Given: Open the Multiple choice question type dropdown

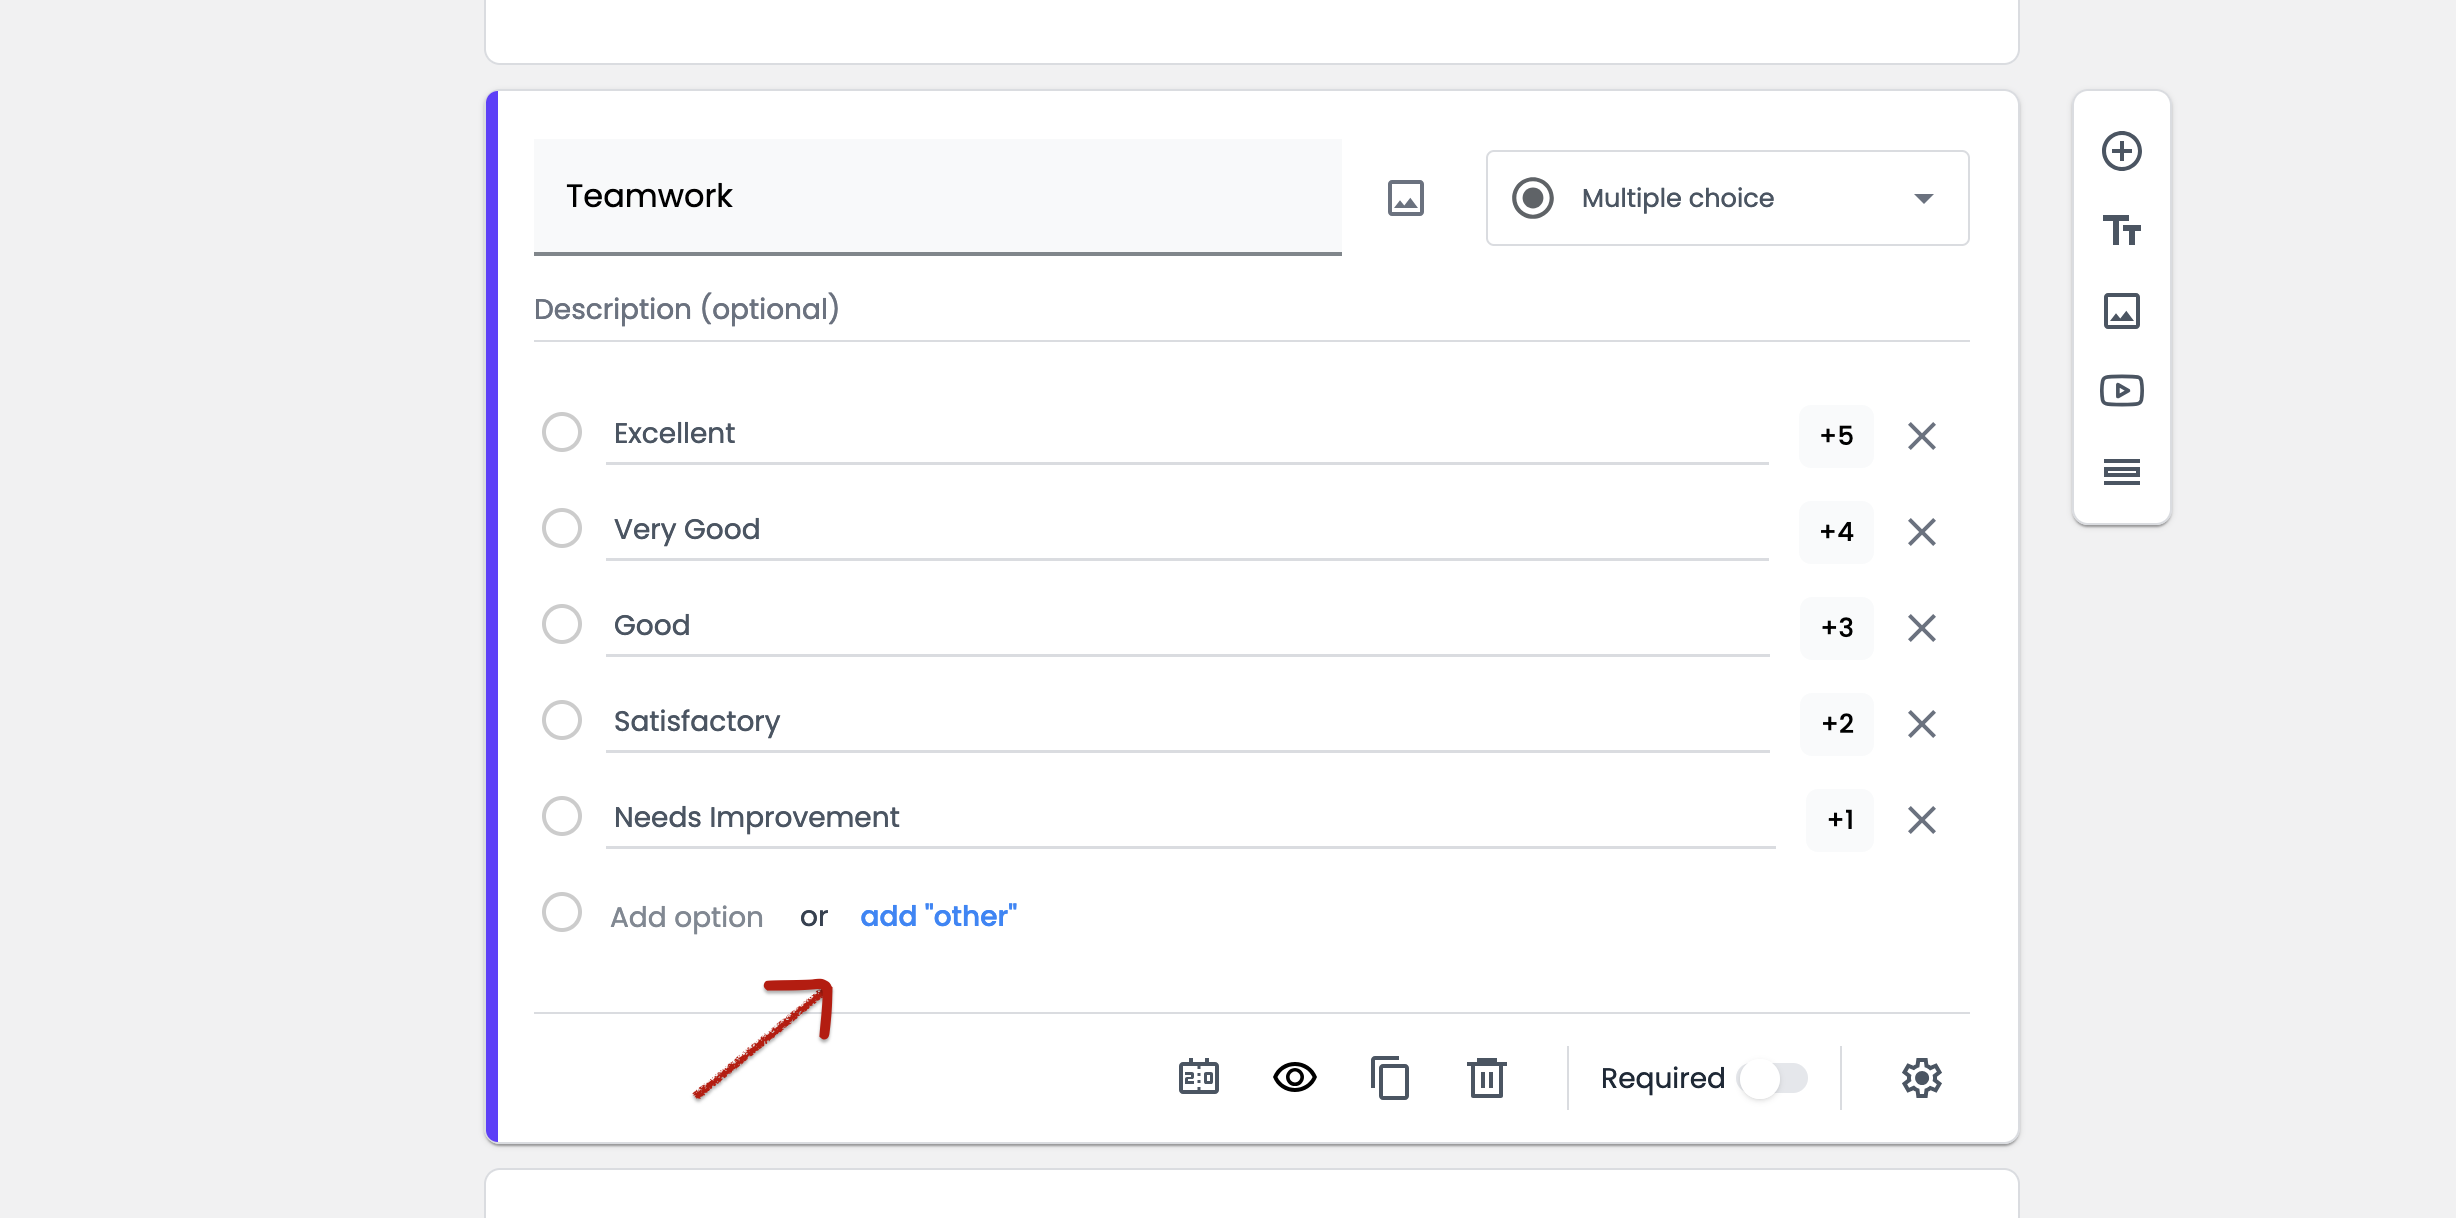Looking at the screenshot, I should pyautogui.click(x=1727, y=198).
